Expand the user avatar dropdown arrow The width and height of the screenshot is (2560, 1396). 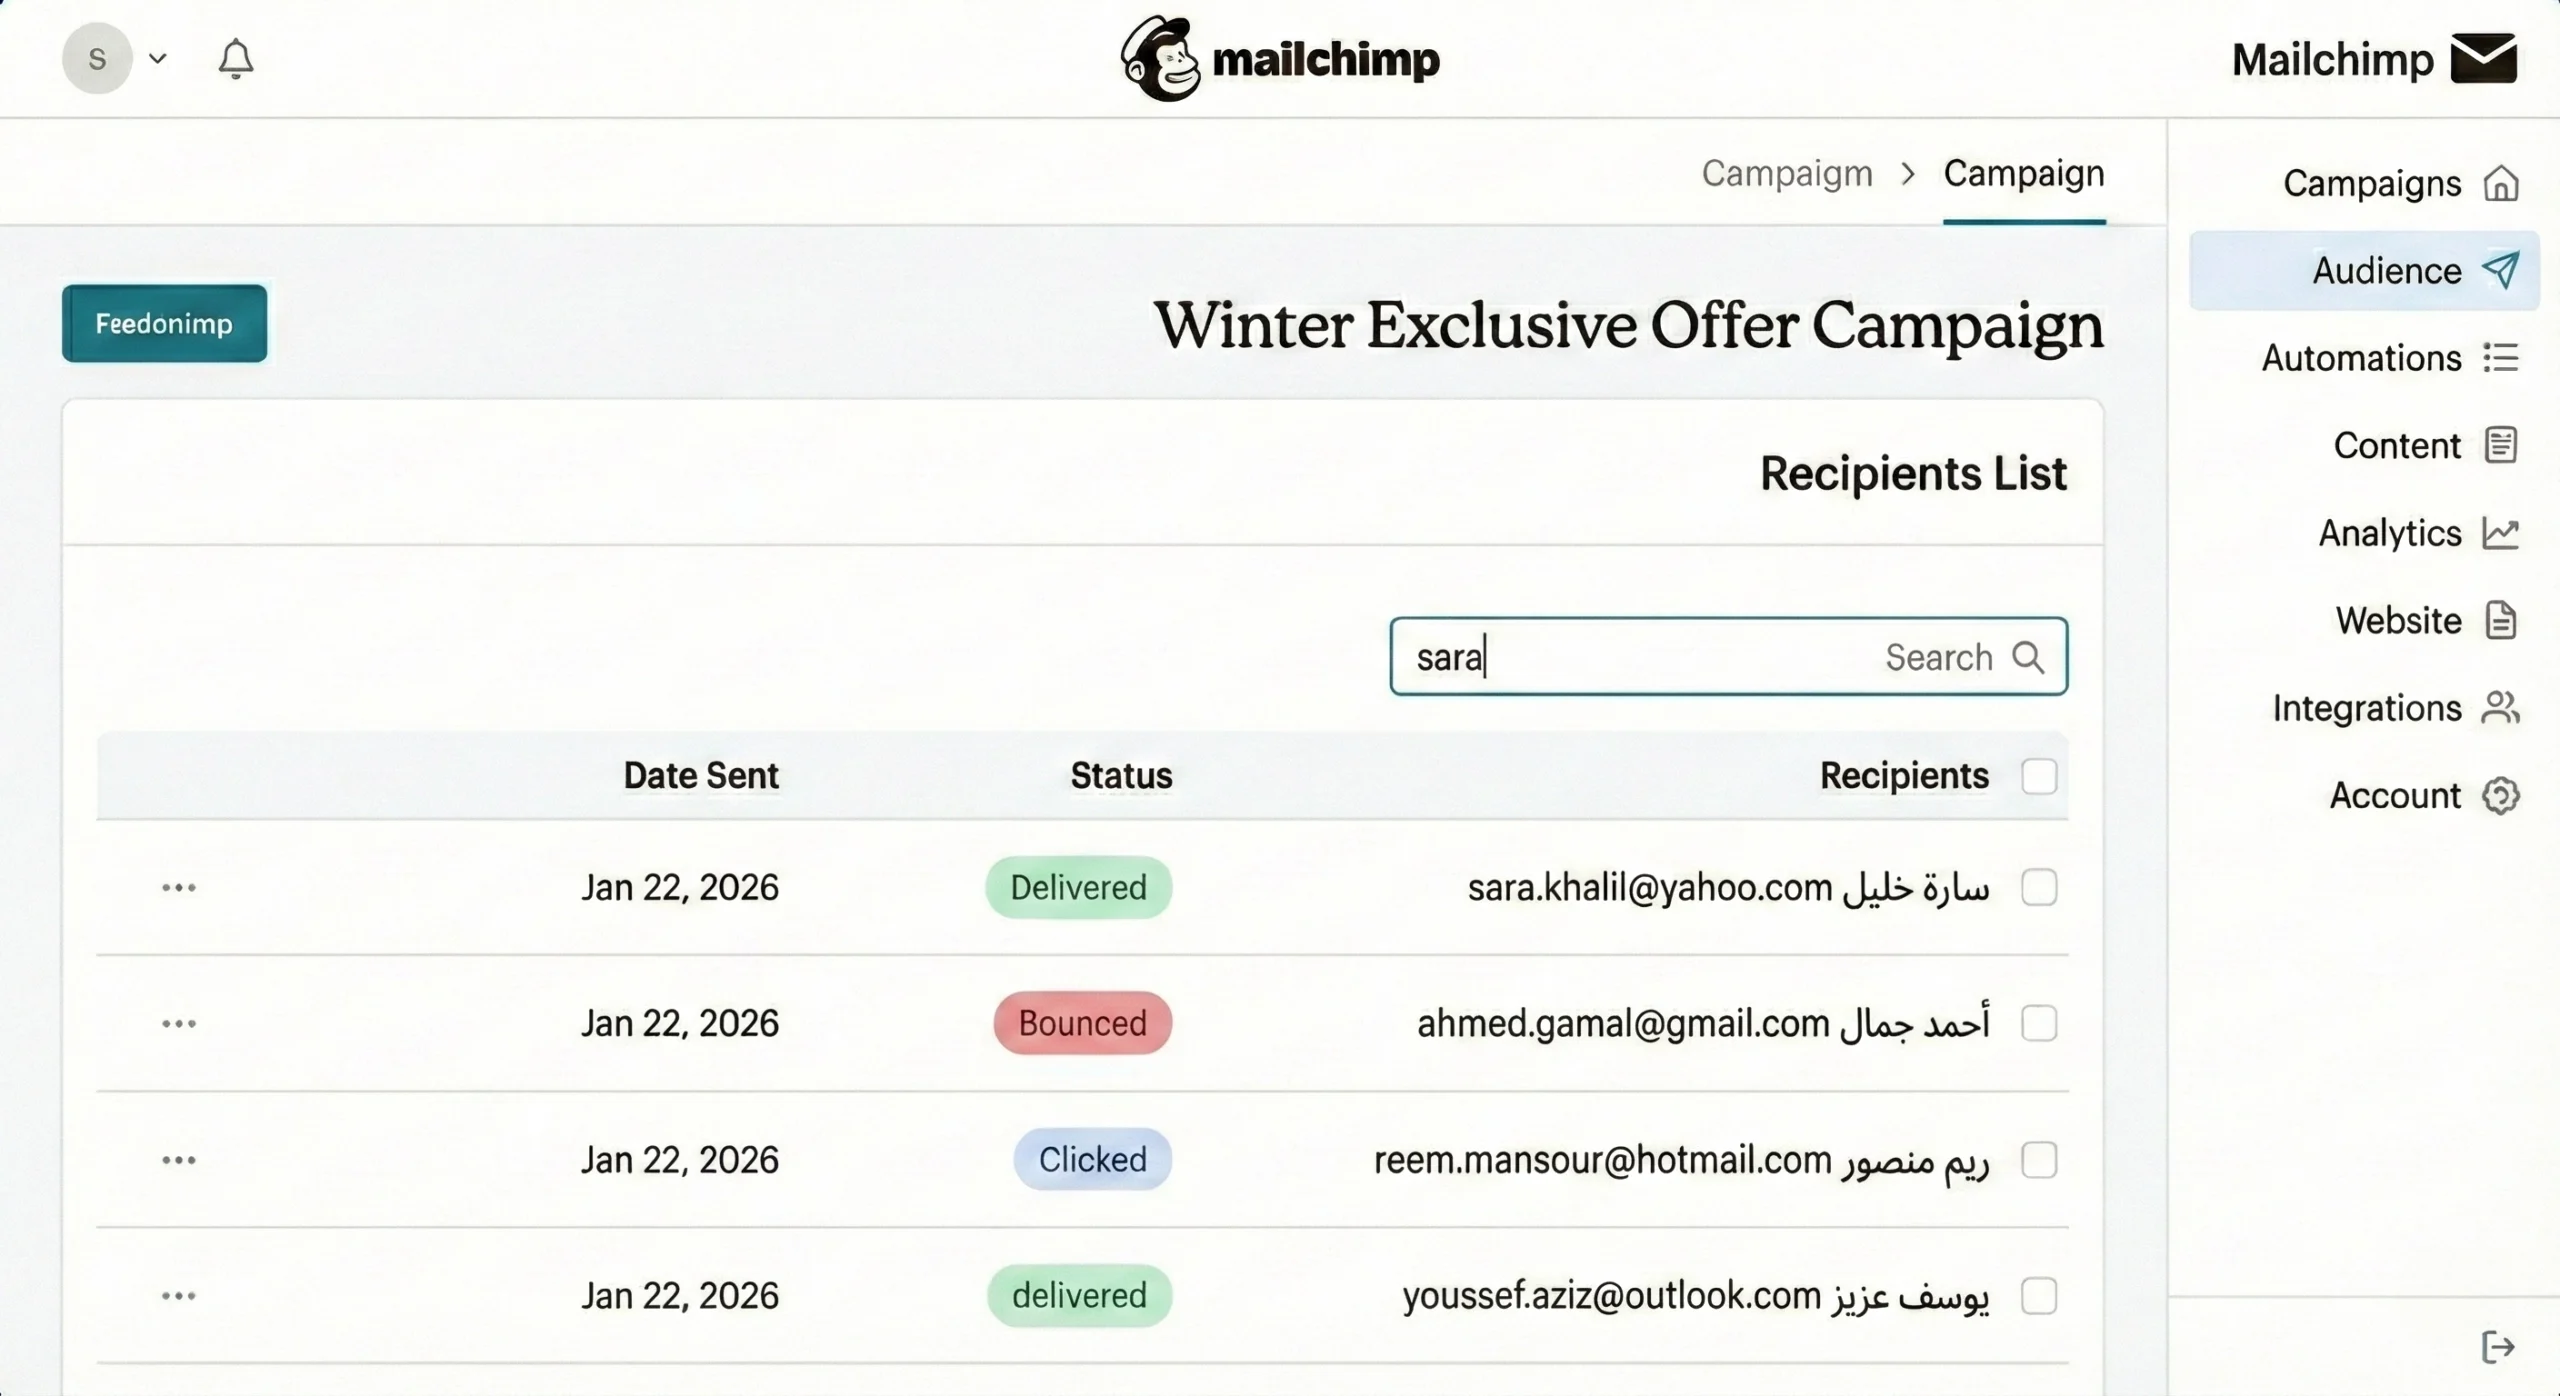pyautogui.click(x=157, y=59)
